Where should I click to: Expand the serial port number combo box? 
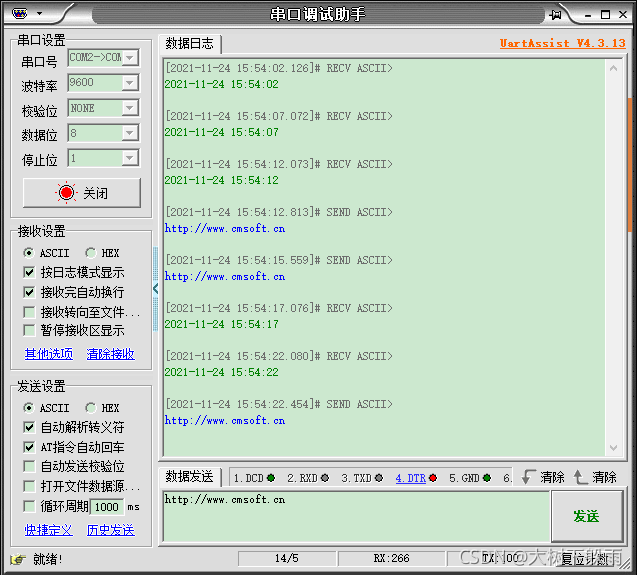pos(130,58)
